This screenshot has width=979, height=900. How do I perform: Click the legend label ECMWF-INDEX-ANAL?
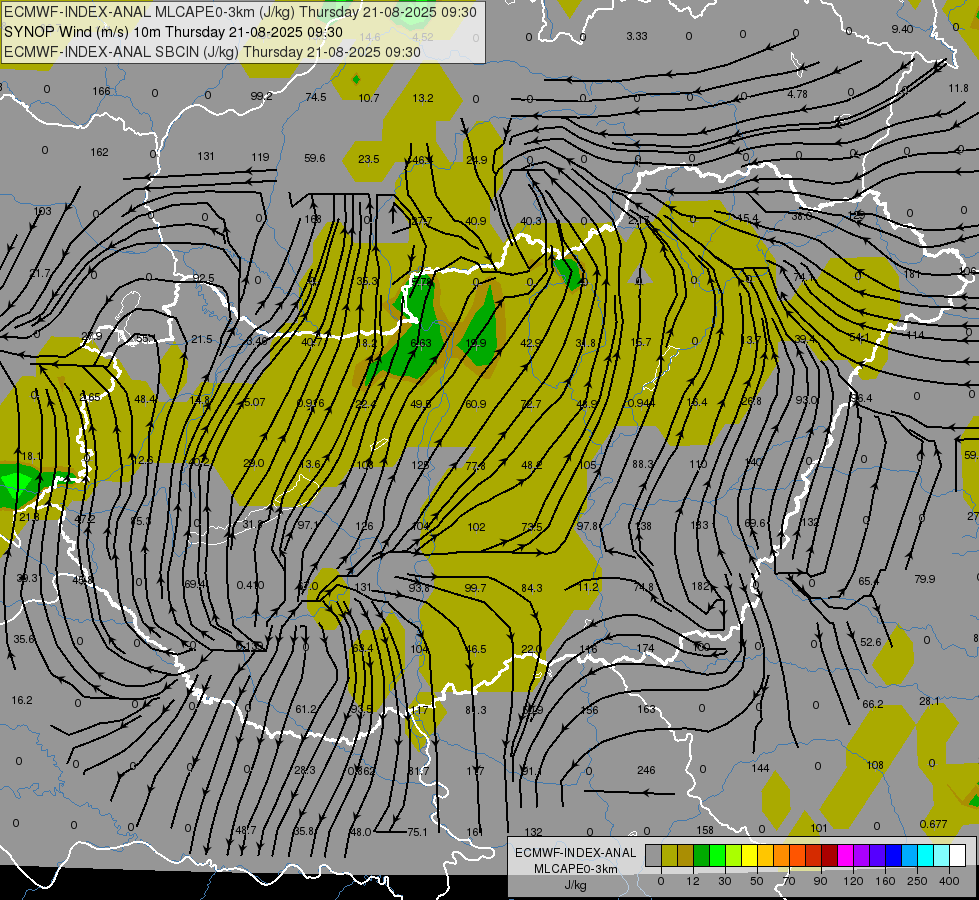(575, 853)
